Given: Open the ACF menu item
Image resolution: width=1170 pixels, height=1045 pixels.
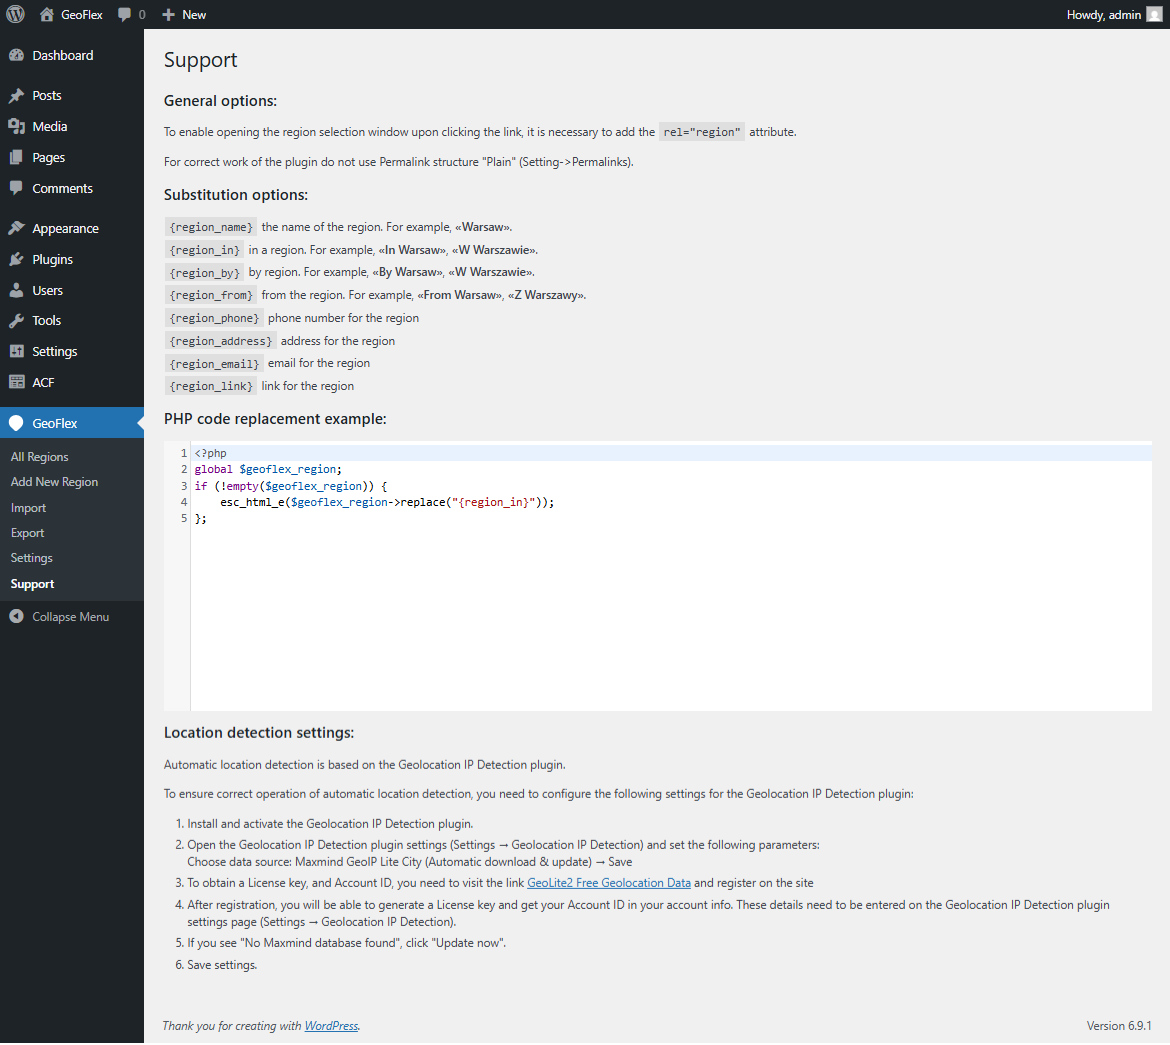Looking at the screenshot, I should [x=43, y=383].
